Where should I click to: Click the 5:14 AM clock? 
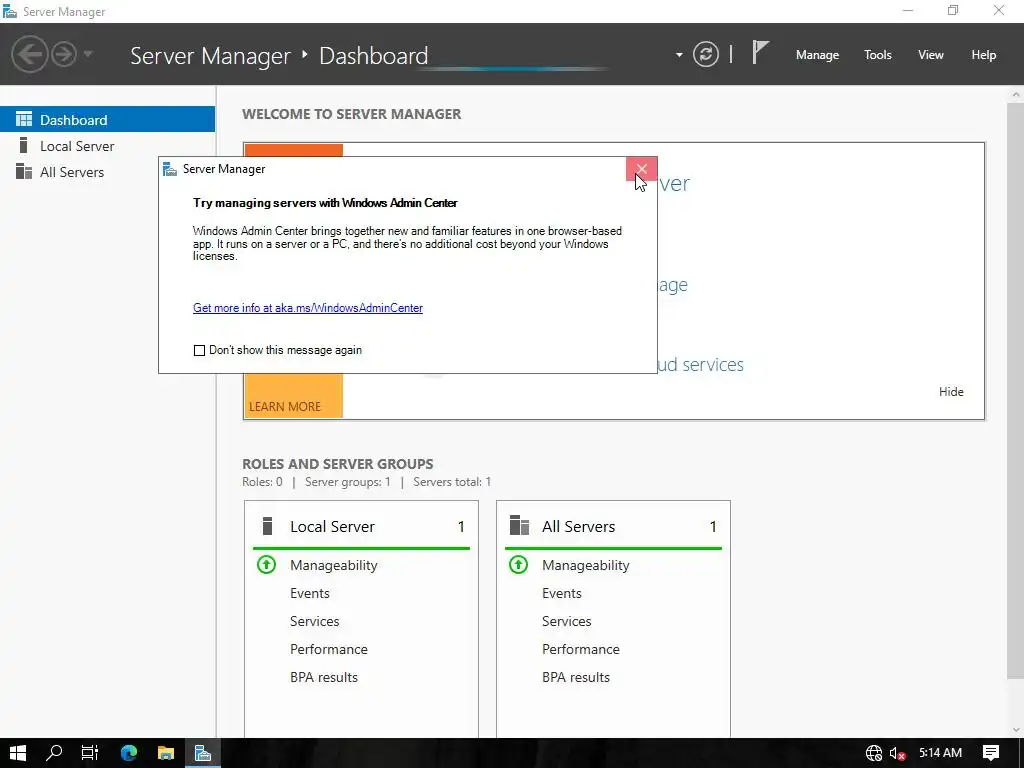[940, 753]
